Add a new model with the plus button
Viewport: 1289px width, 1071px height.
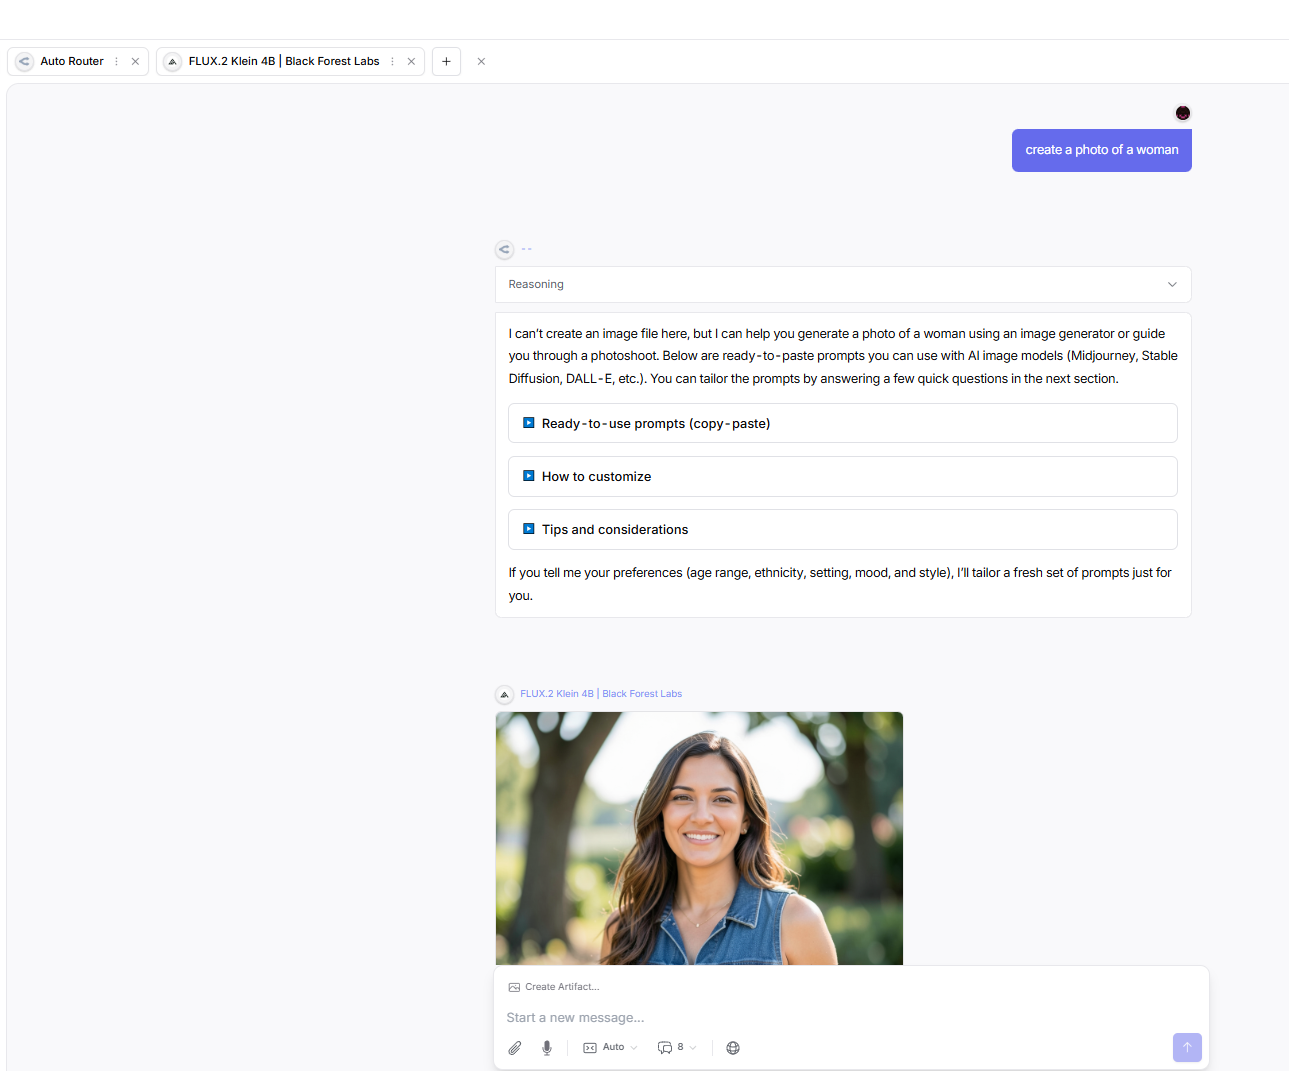pyautogui.click(x=446, y=61)
